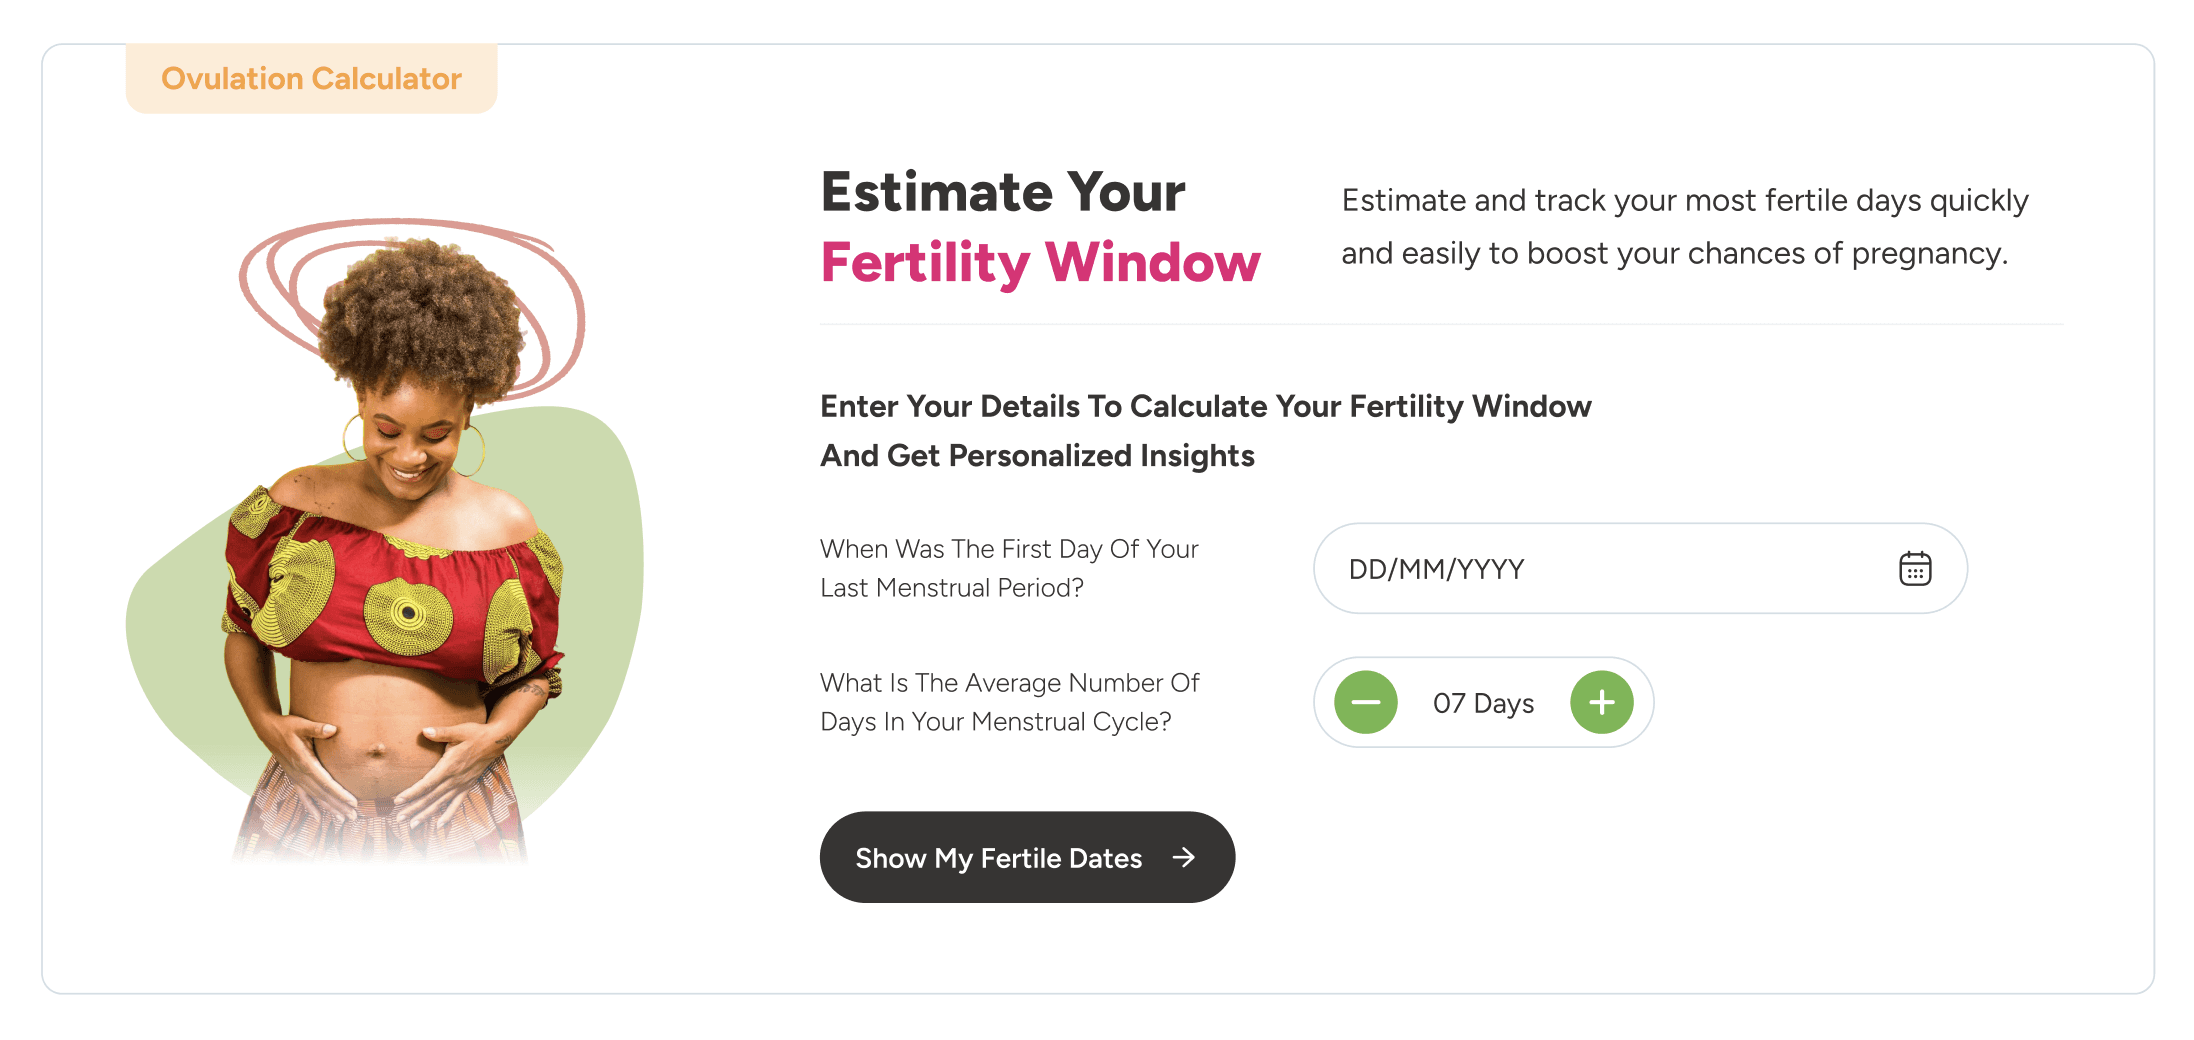Click the Menstrual Cycle days question label

point(1009,702)
